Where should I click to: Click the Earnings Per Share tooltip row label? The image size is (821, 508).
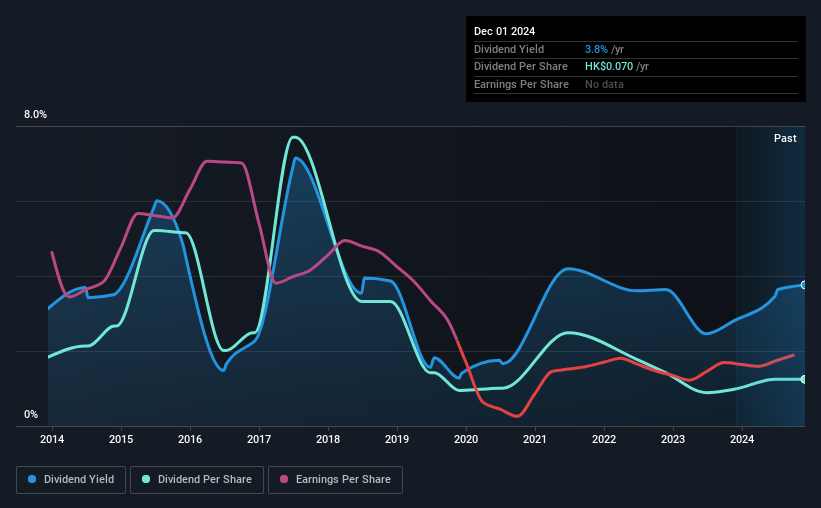[521, 84]
